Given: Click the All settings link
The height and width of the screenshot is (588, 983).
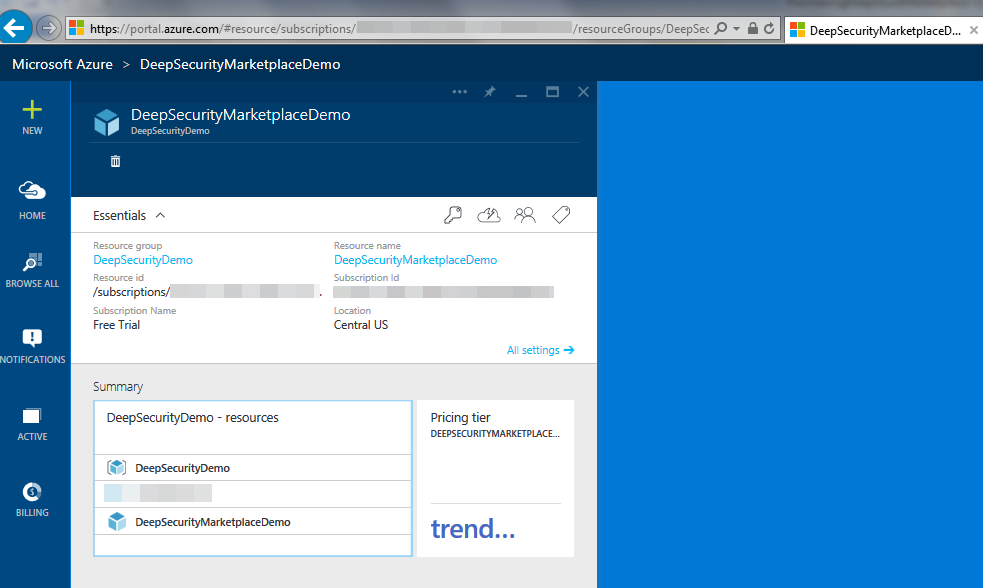Looking at the screenshot, I should 540,350.
